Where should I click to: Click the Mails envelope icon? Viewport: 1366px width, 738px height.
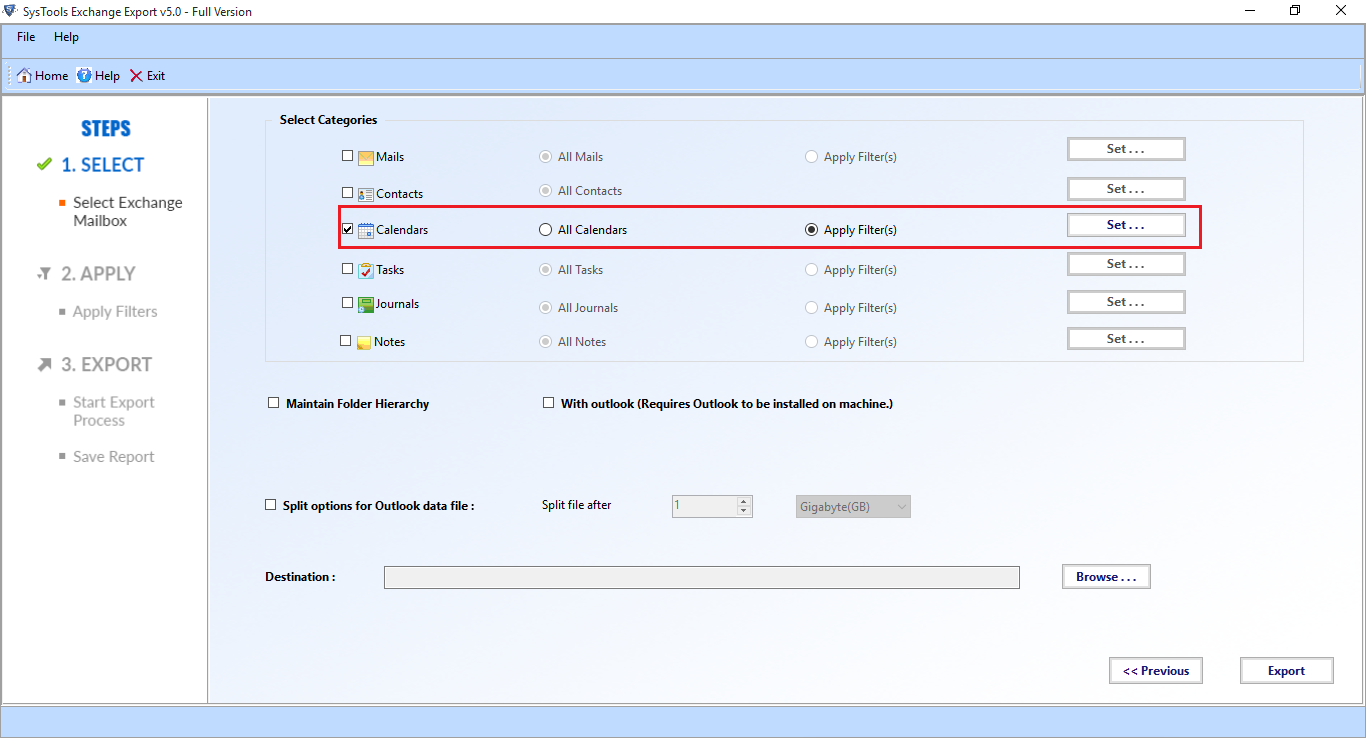coord(366,157)
